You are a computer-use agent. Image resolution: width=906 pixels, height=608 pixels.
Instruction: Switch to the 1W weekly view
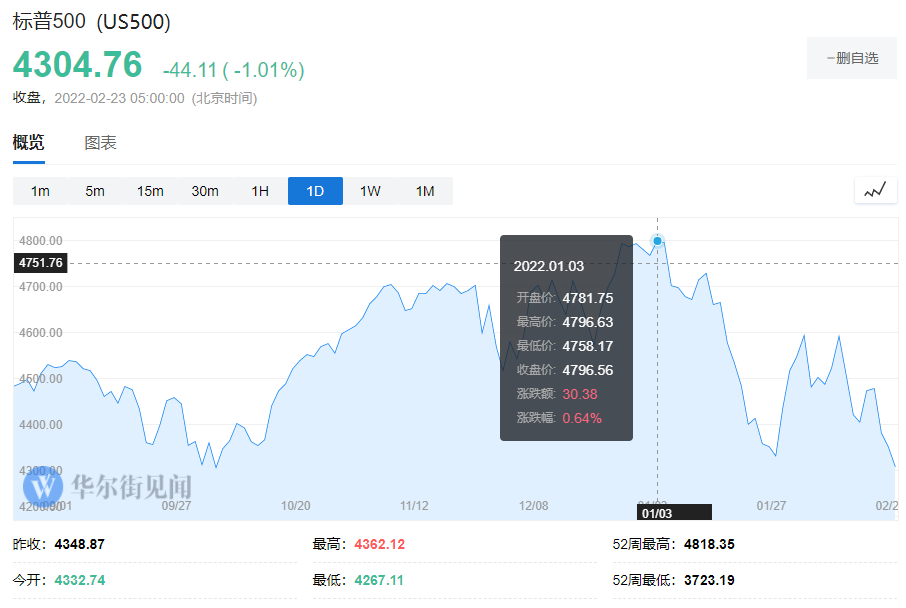click(x=370, y=191)
